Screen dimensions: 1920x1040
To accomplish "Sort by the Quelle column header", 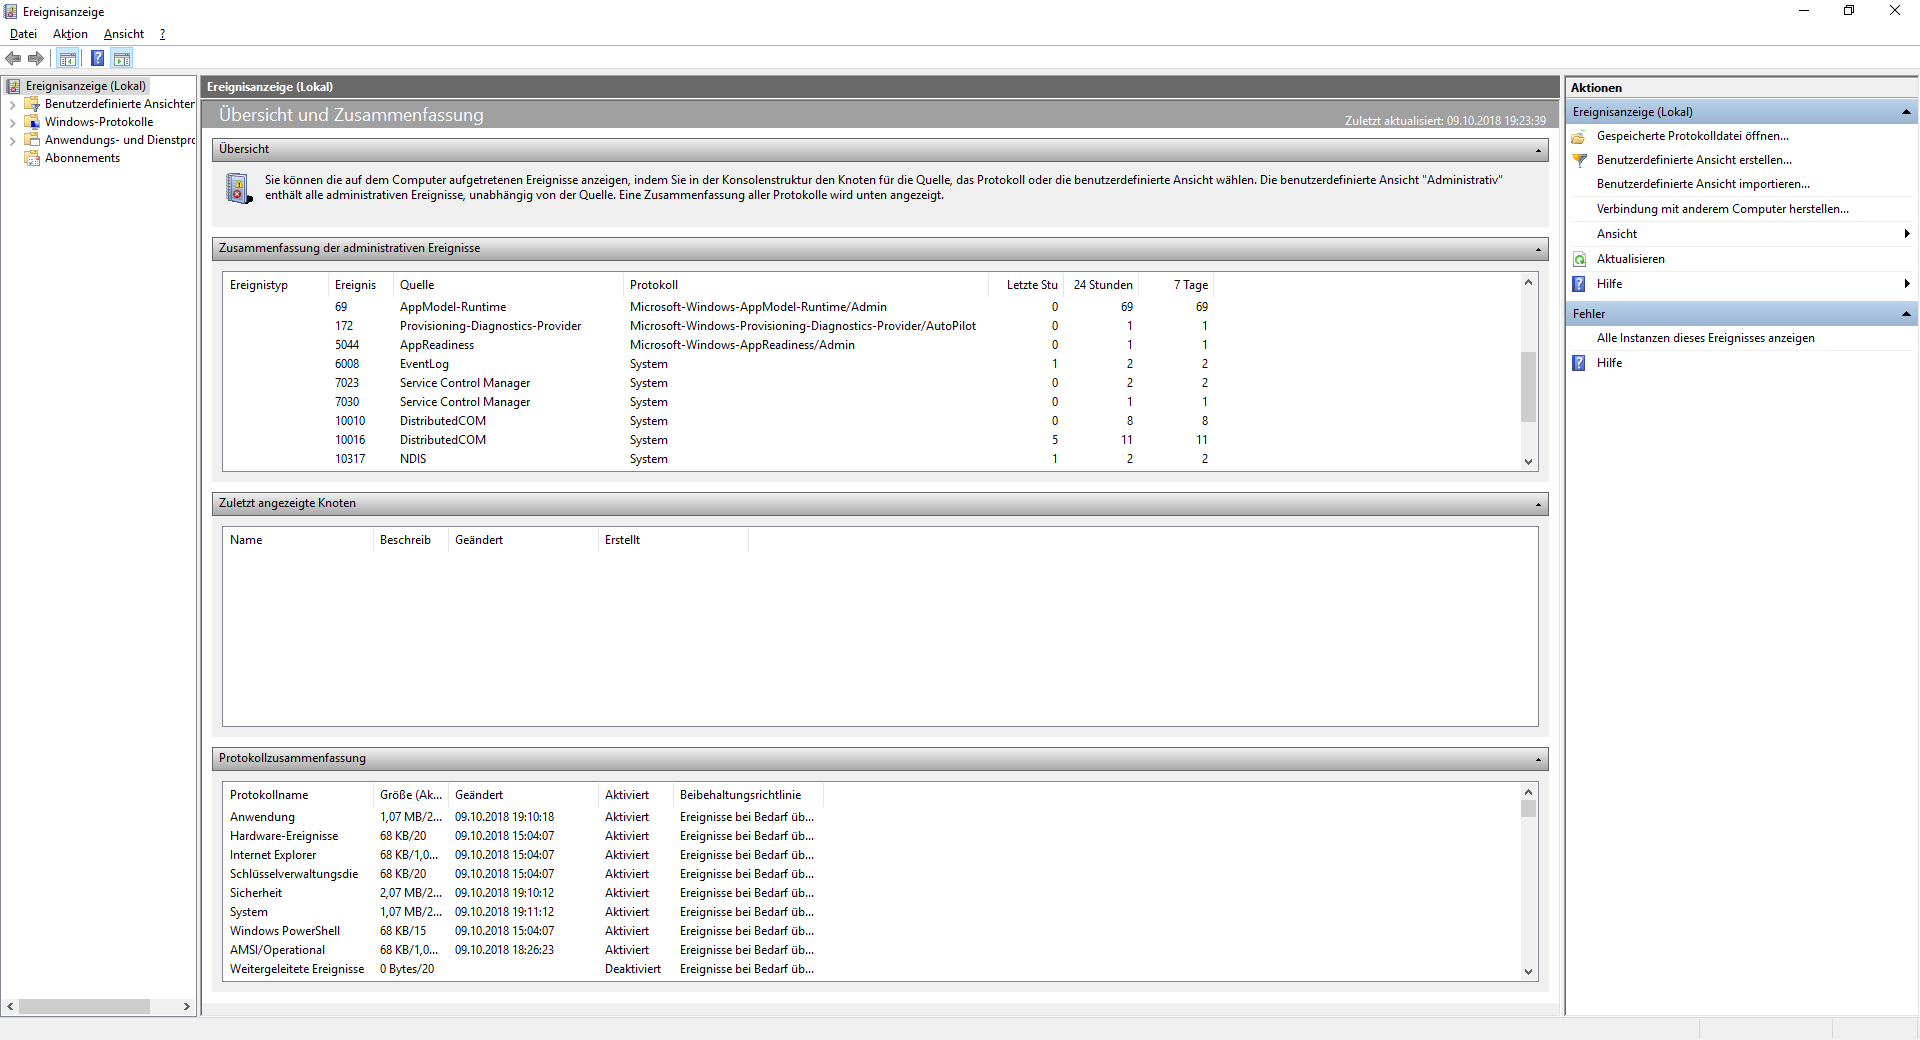I will 508,285.
